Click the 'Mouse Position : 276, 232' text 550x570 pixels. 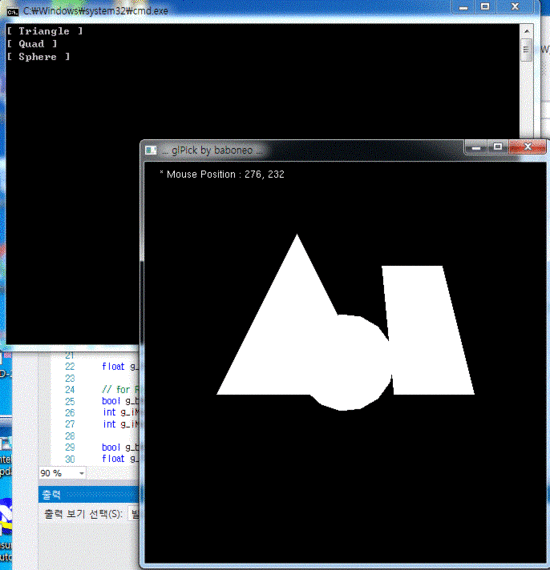coord(225,174)
